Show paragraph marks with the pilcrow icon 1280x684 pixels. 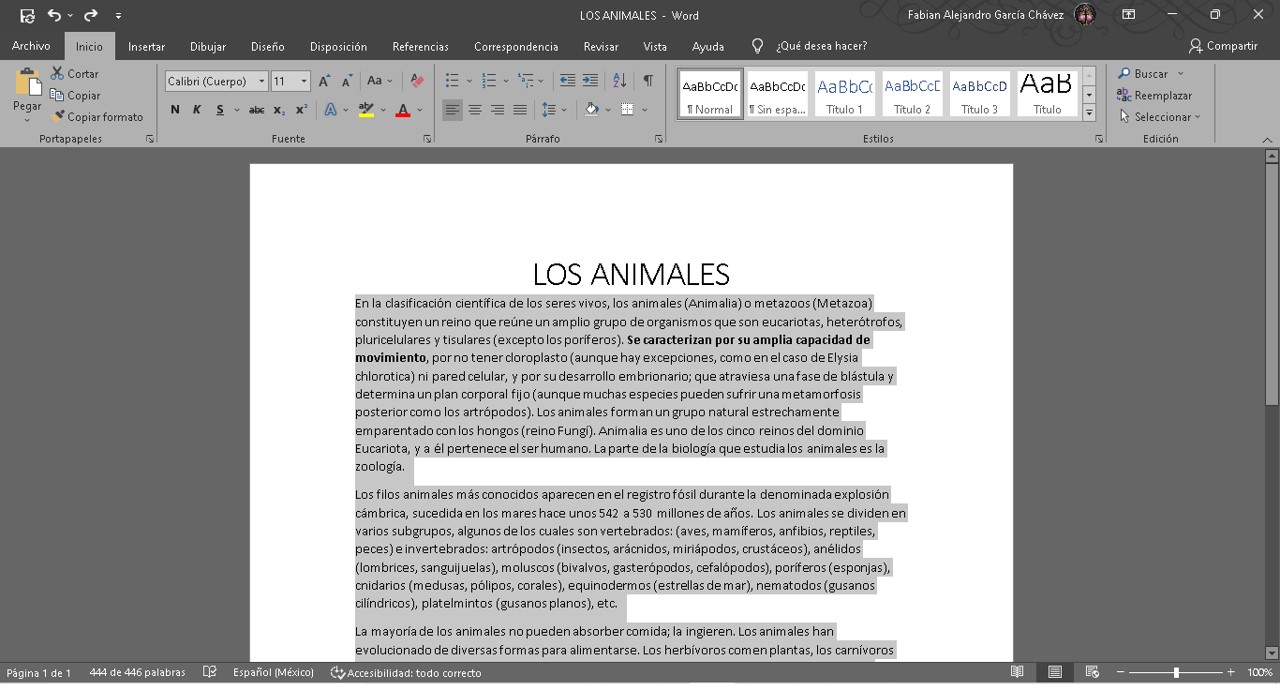tap(648, 81)
